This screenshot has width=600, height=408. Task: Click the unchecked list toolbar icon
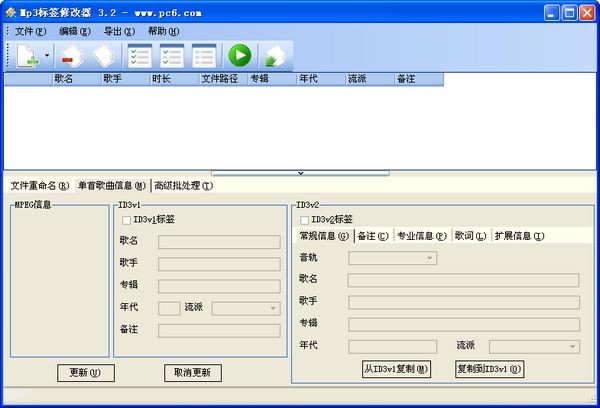[204, 56]
